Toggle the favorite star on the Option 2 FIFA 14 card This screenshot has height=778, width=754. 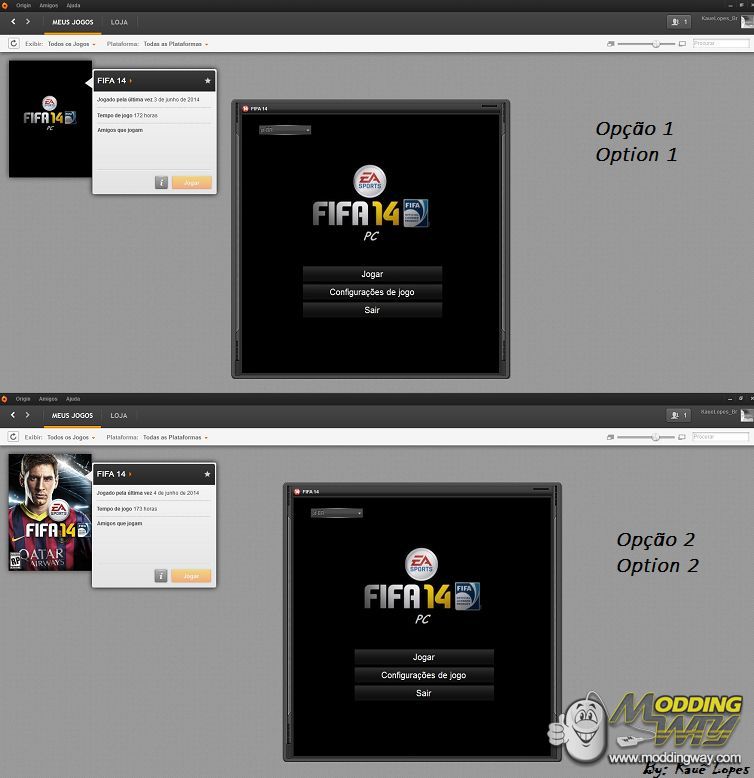pos(207,474)
